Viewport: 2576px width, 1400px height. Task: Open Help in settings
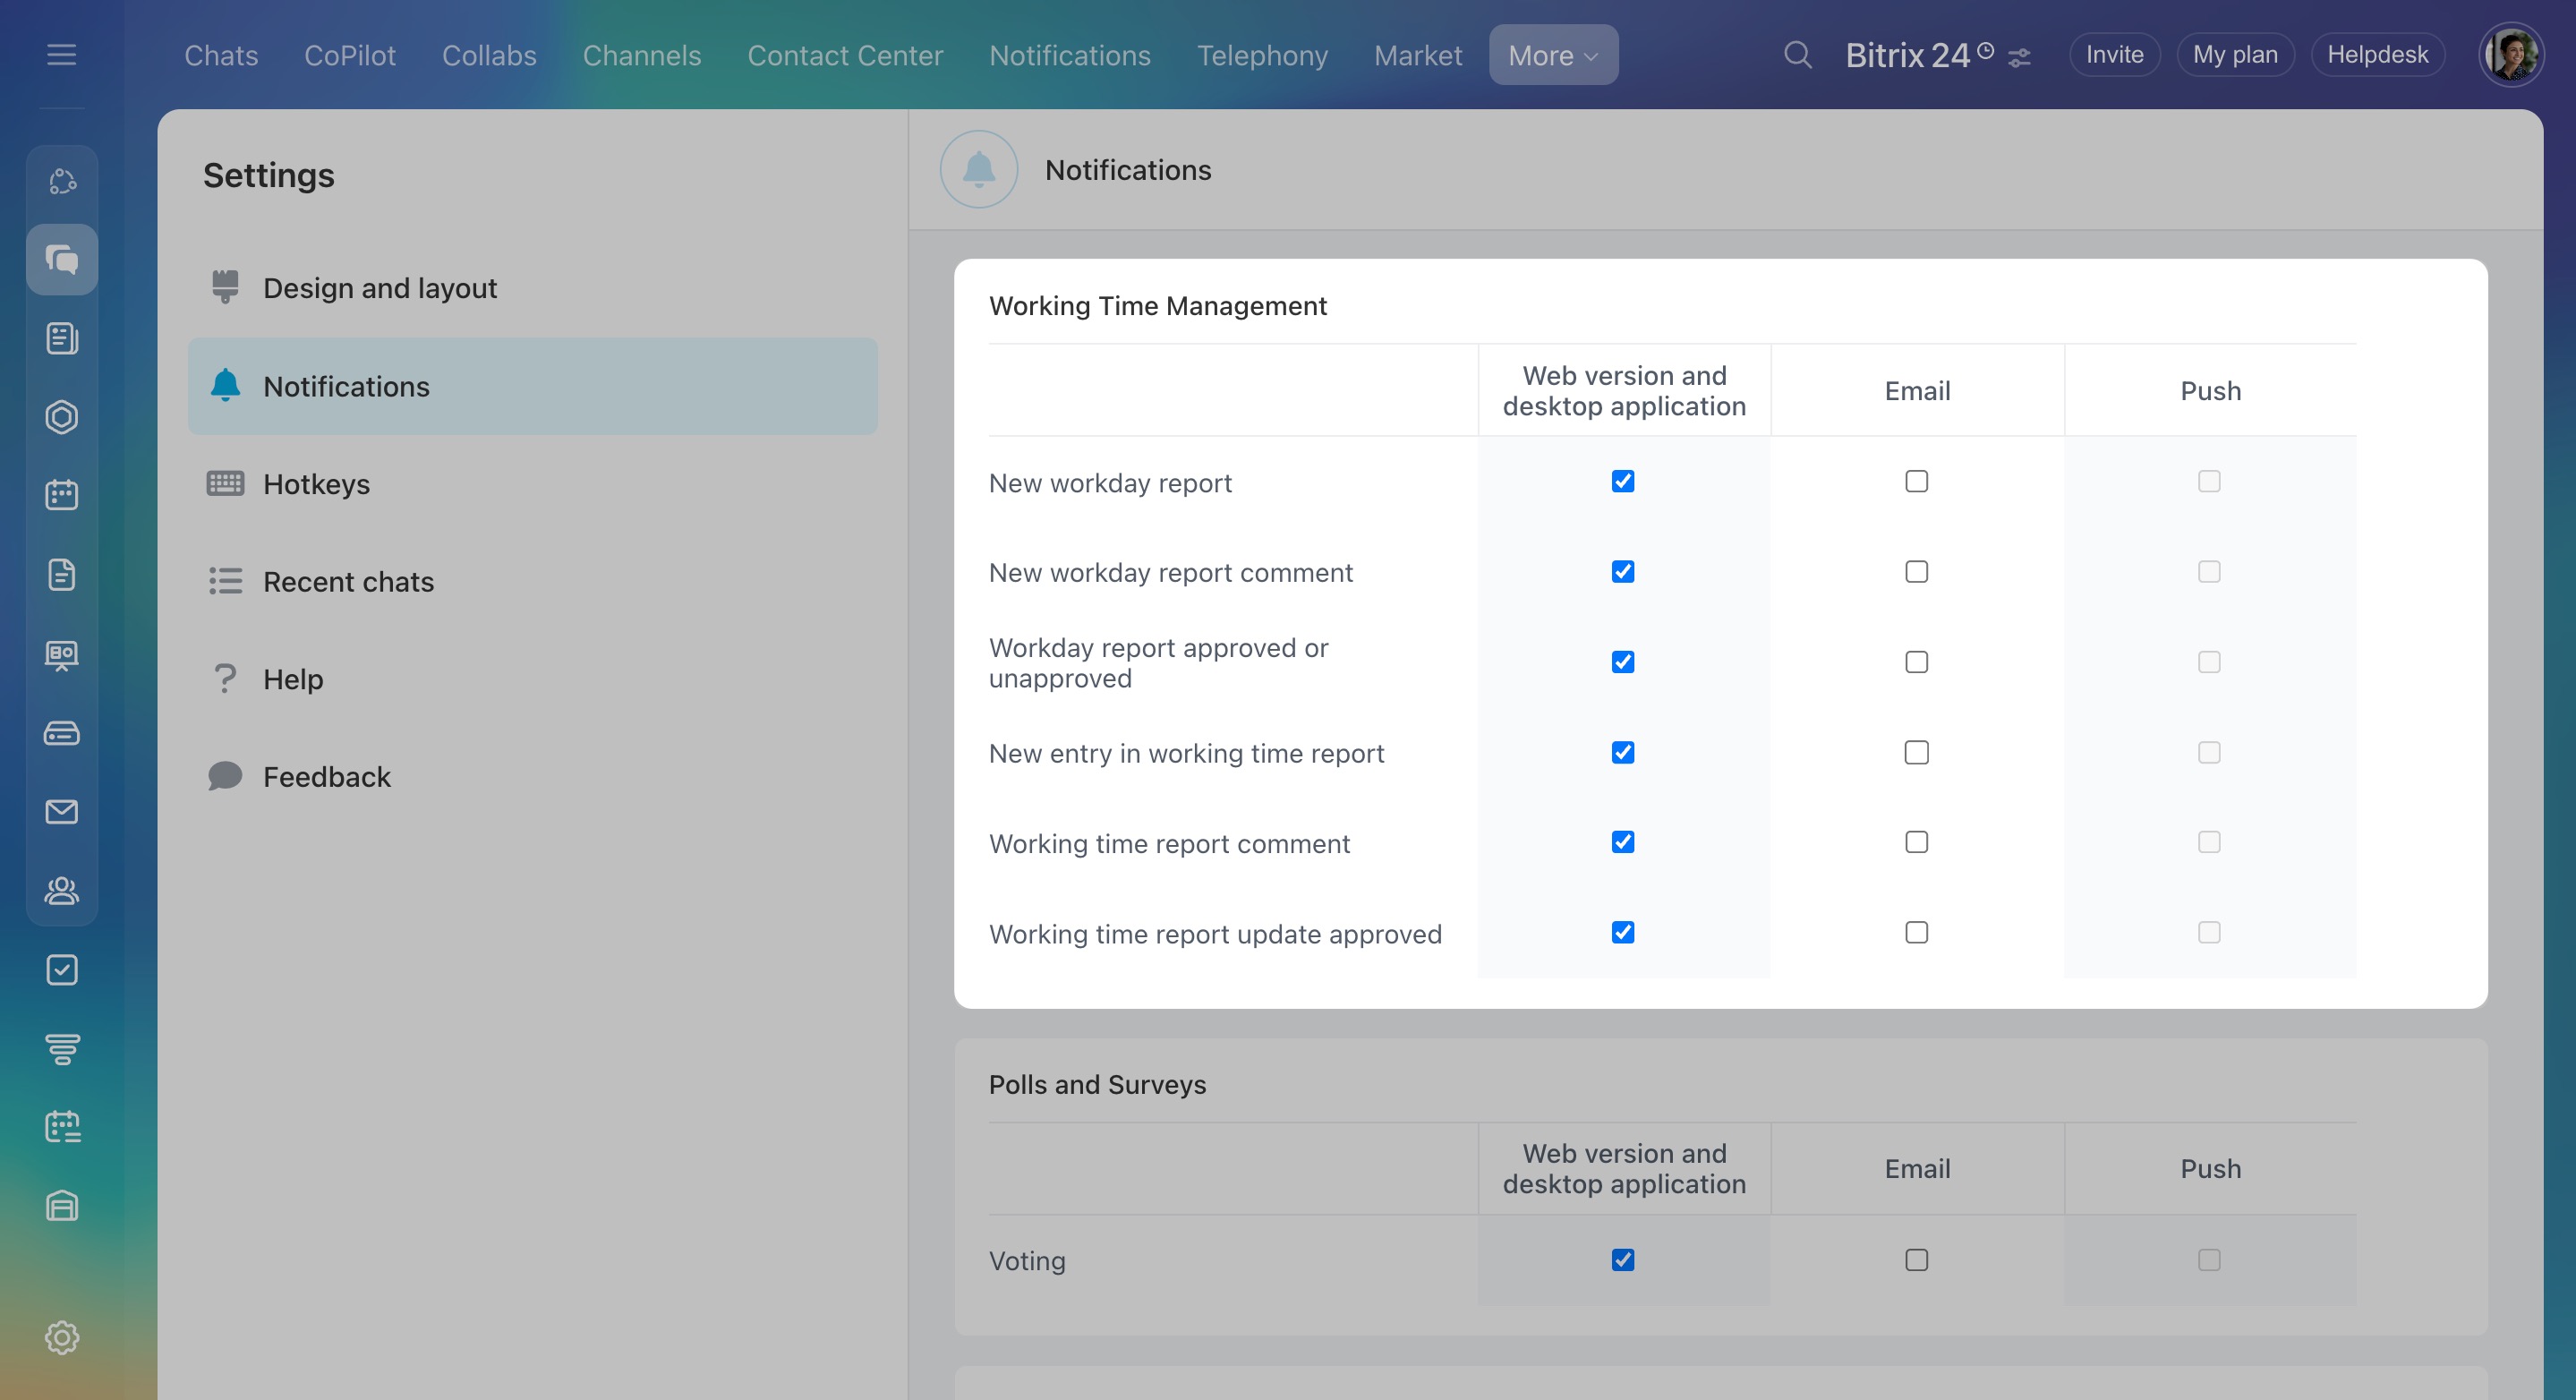point(533,679)
